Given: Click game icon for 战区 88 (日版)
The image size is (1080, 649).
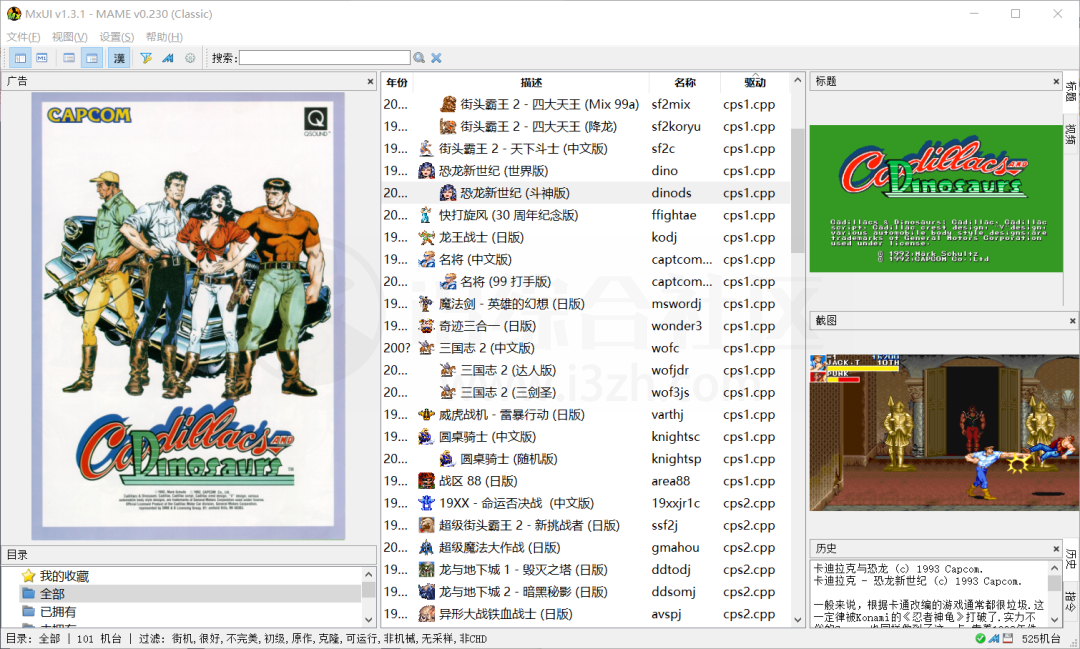Looking at the screenshot, I should click(426, 481).
